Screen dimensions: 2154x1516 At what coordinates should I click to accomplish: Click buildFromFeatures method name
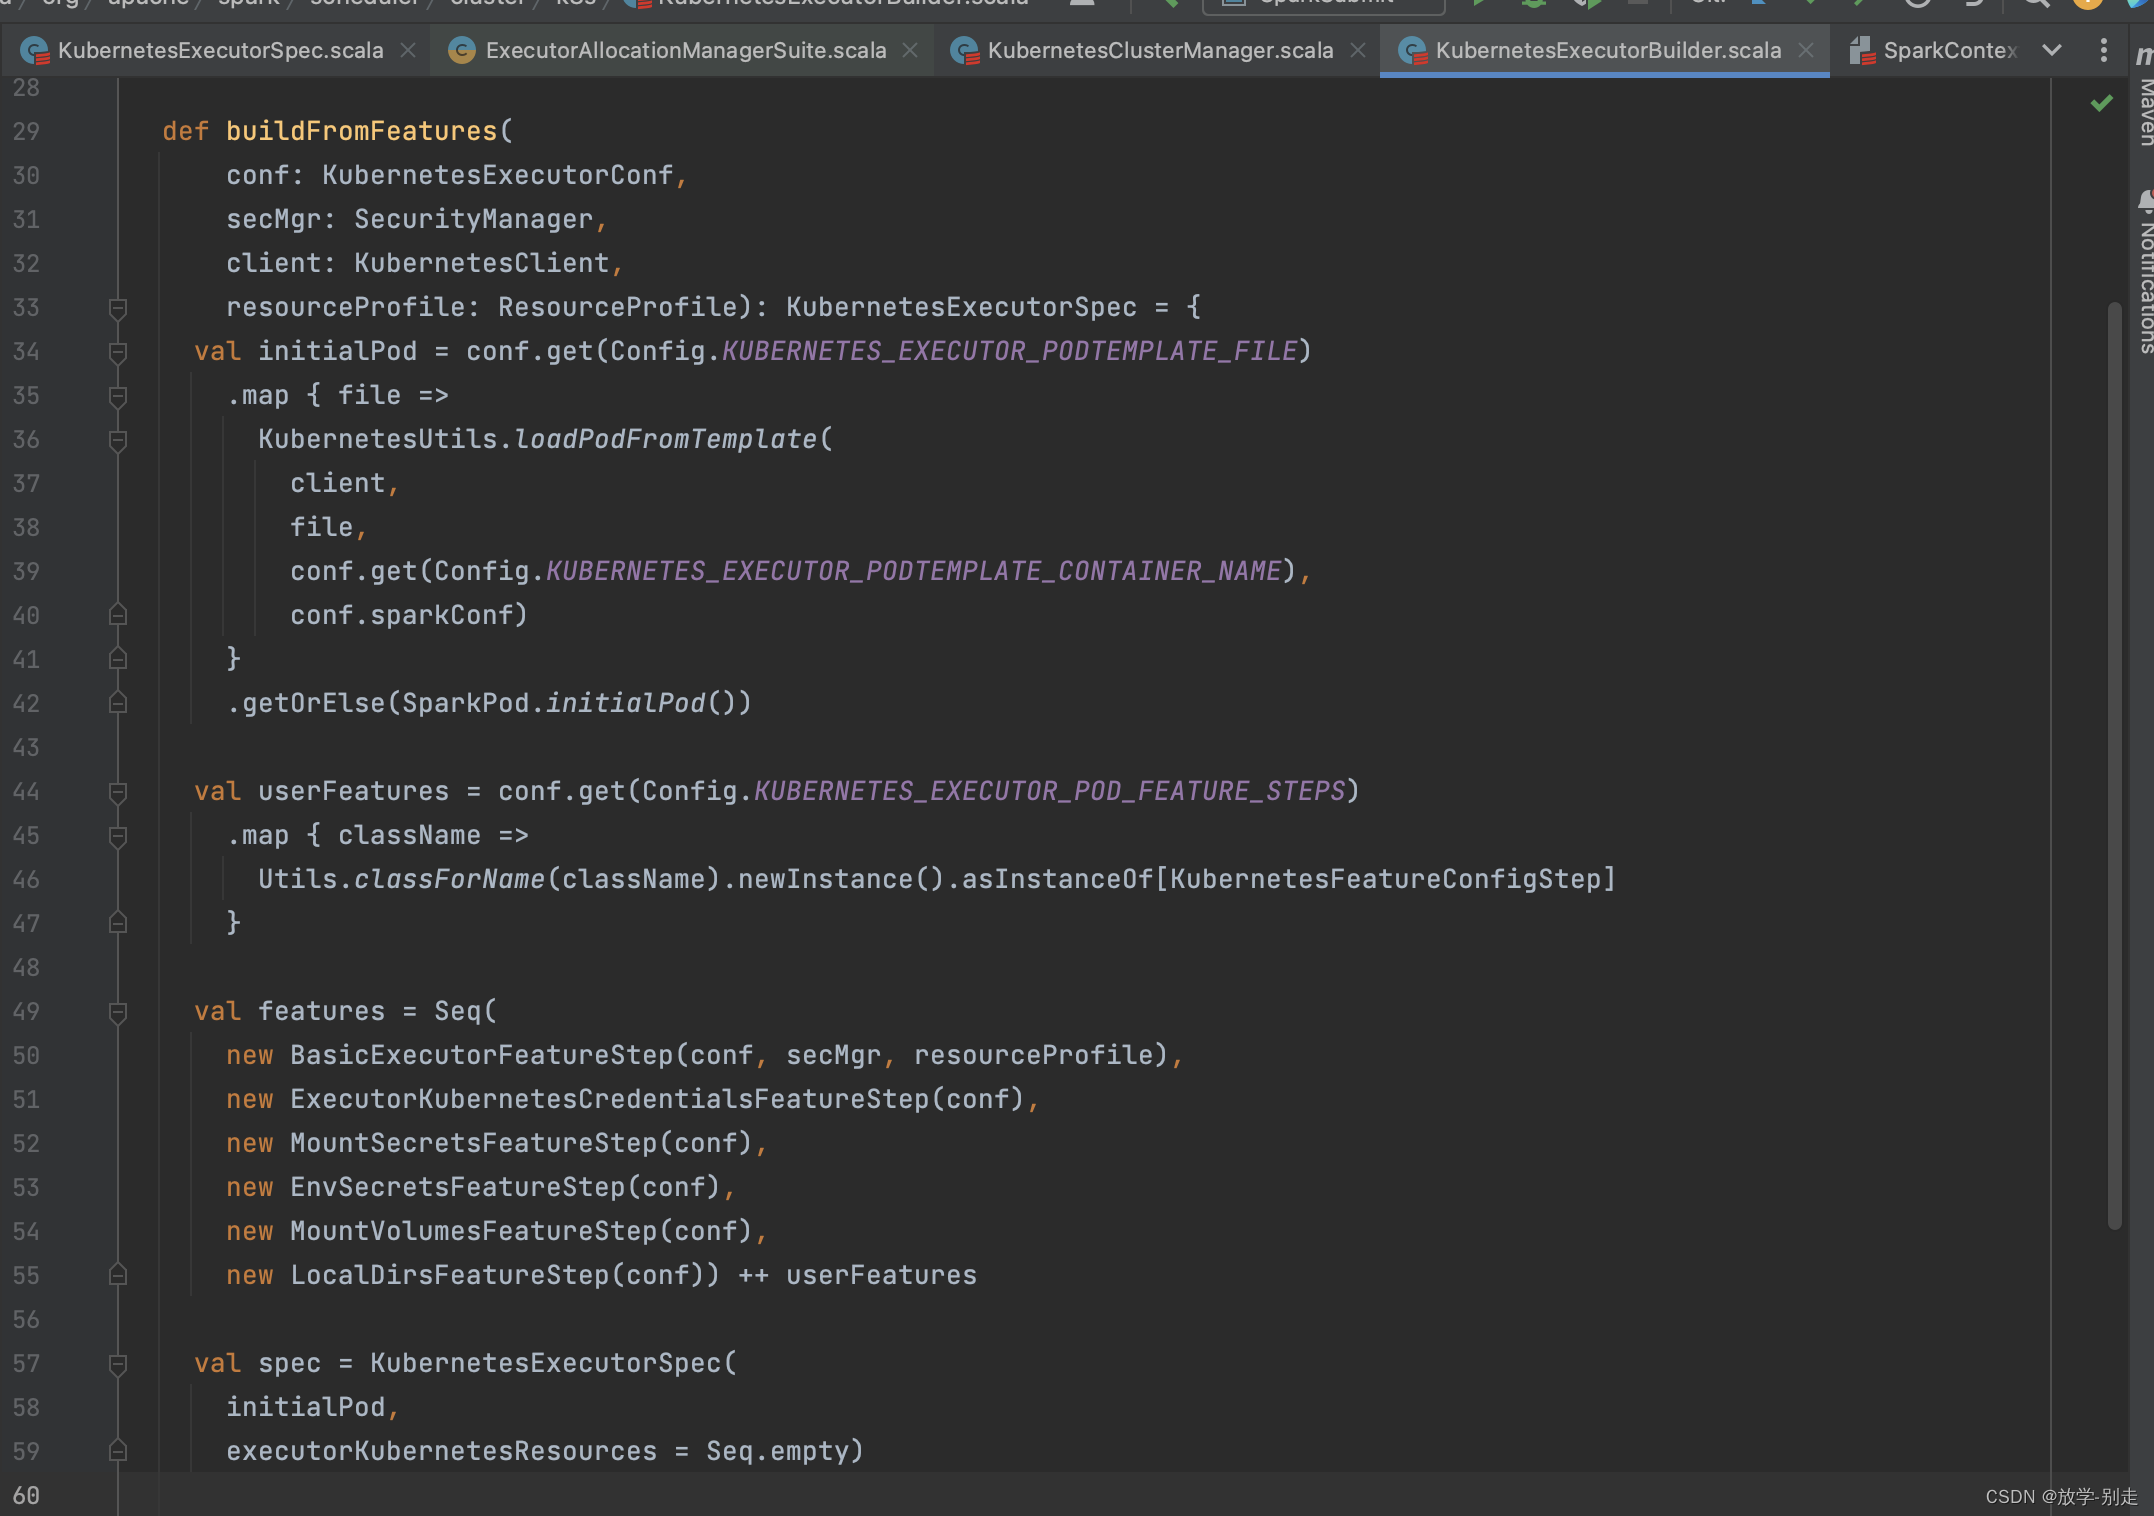pyautogui.click(x=361, y=131)
